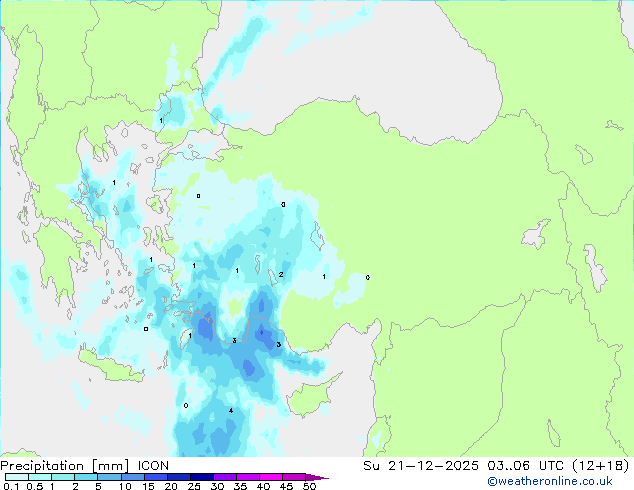The image size is (634, 490).
Task: Click the '(12+18)' forecast run text
Action: 601,466
